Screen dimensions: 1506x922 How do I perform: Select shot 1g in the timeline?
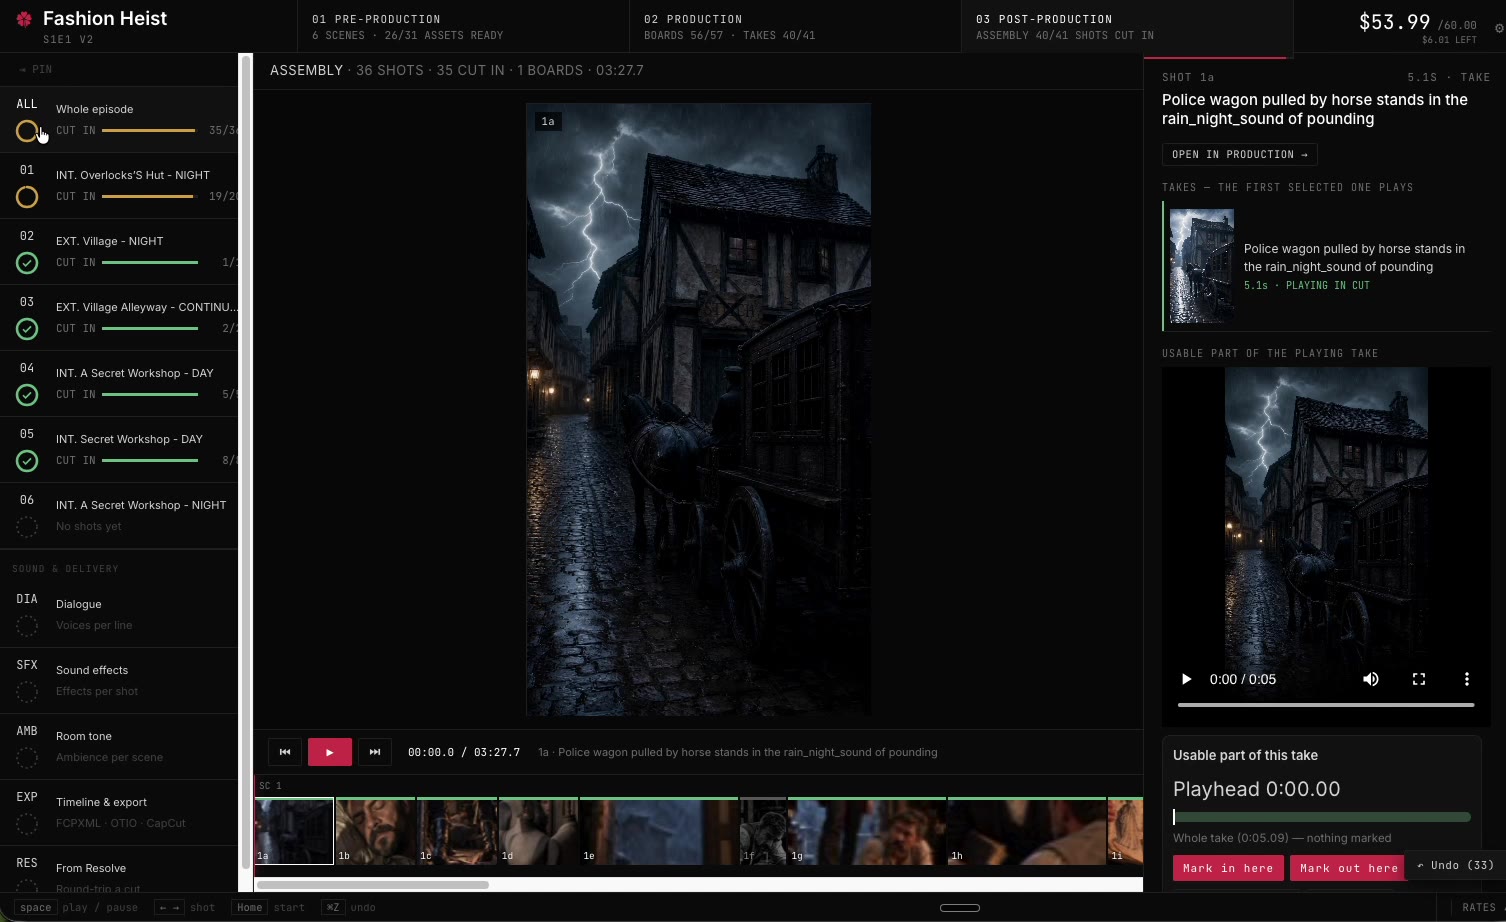[867, 830]
